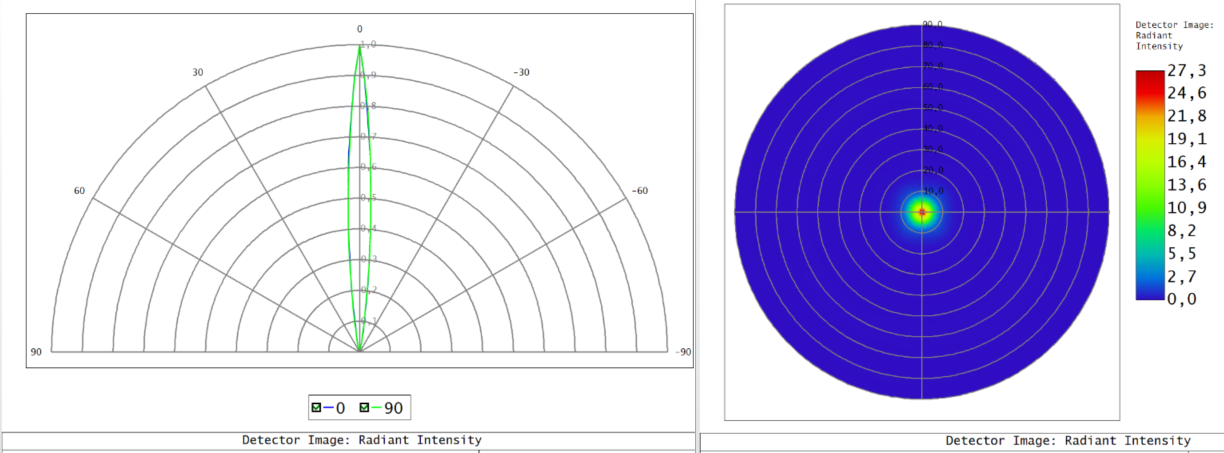Click the 10,9 scale value
Screen dimensions: 1224x453
pos(1189,208)
